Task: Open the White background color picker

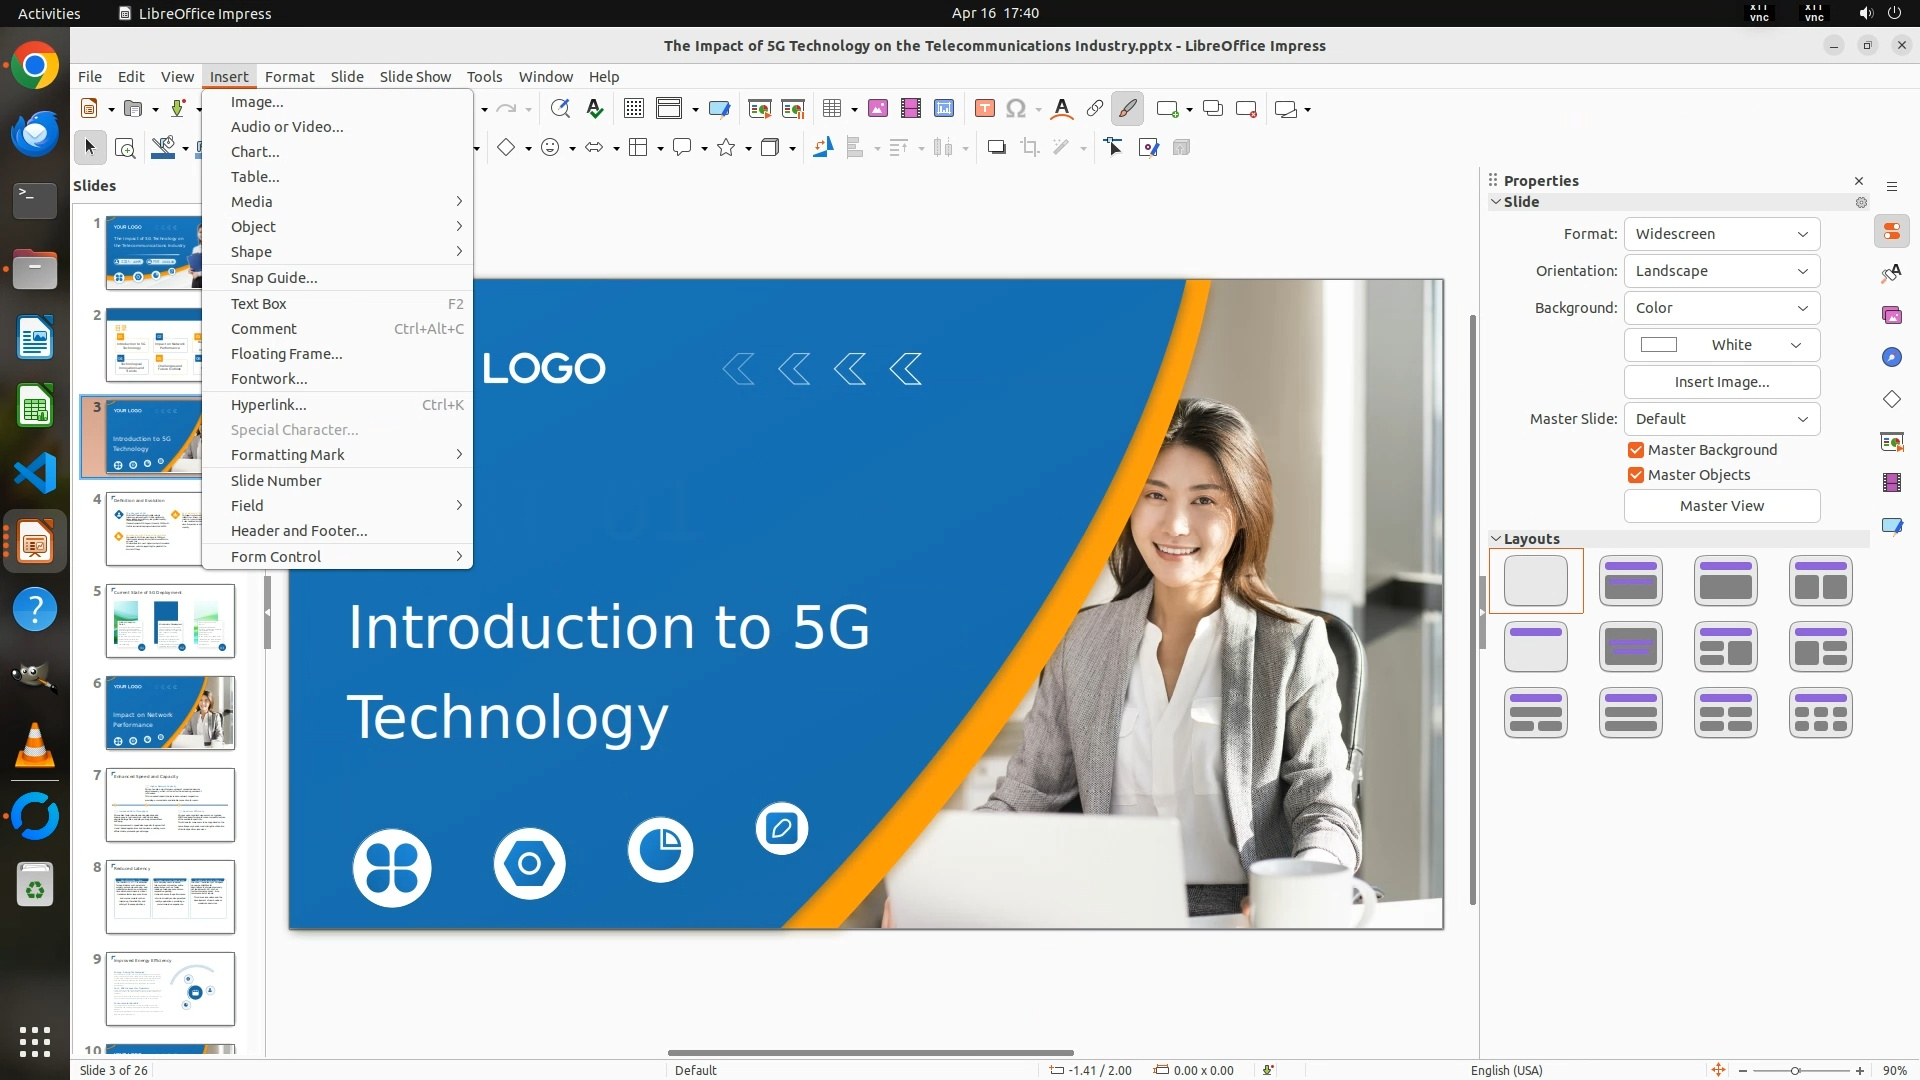Action: click(x=1721, y=345)
